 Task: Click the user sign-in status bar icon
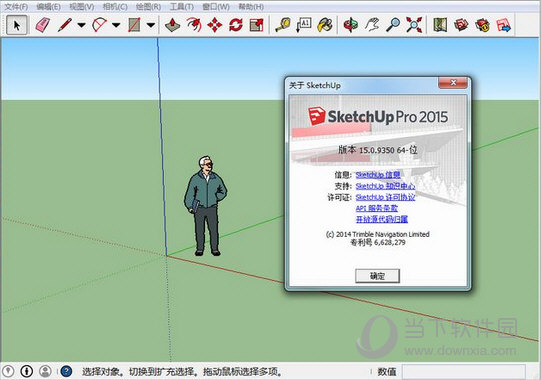(x=45, y=371)
